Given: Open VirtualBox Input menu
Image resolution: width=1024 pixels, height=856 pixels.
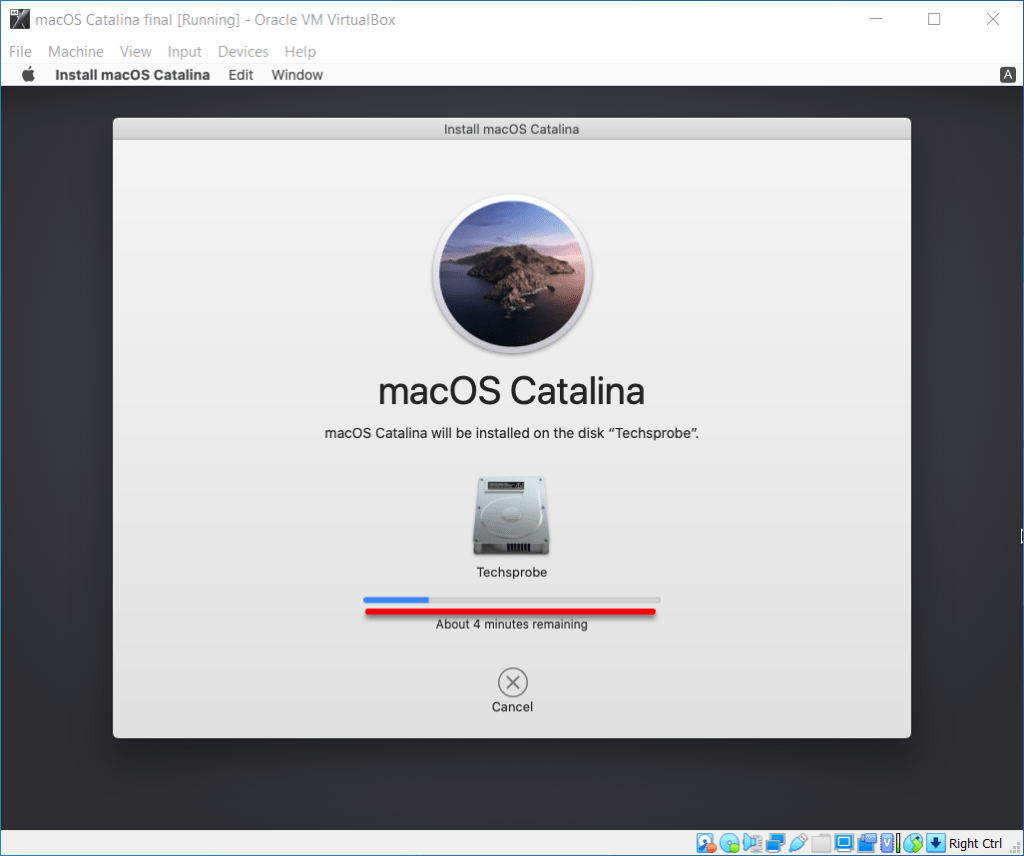Looking at the screenshot, I should (x=184, y=52).
